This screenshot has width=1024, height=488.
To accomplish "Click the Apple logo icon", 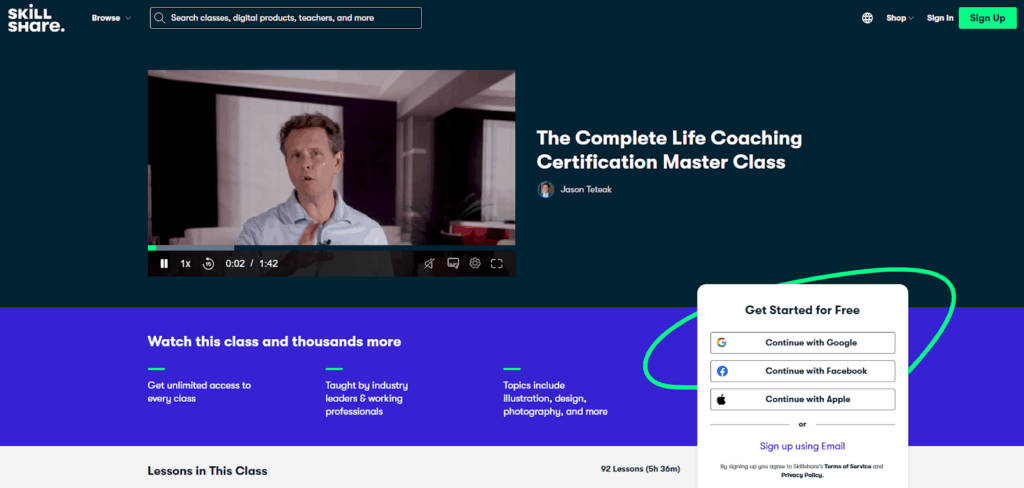I will click(722, 399).
